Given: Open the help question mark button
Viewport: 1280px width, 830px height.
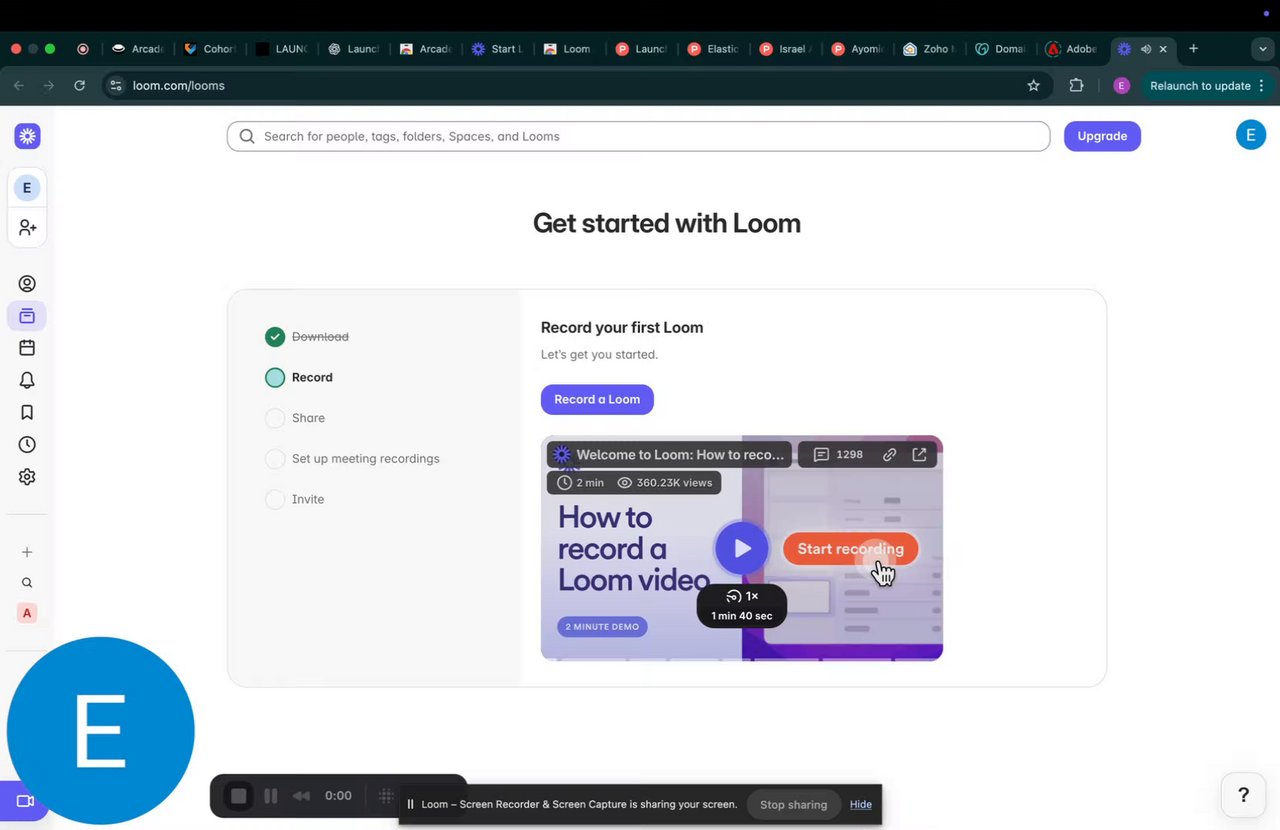Looking at the screenshot, I should pyautogui.click(x=1243, y=795).
